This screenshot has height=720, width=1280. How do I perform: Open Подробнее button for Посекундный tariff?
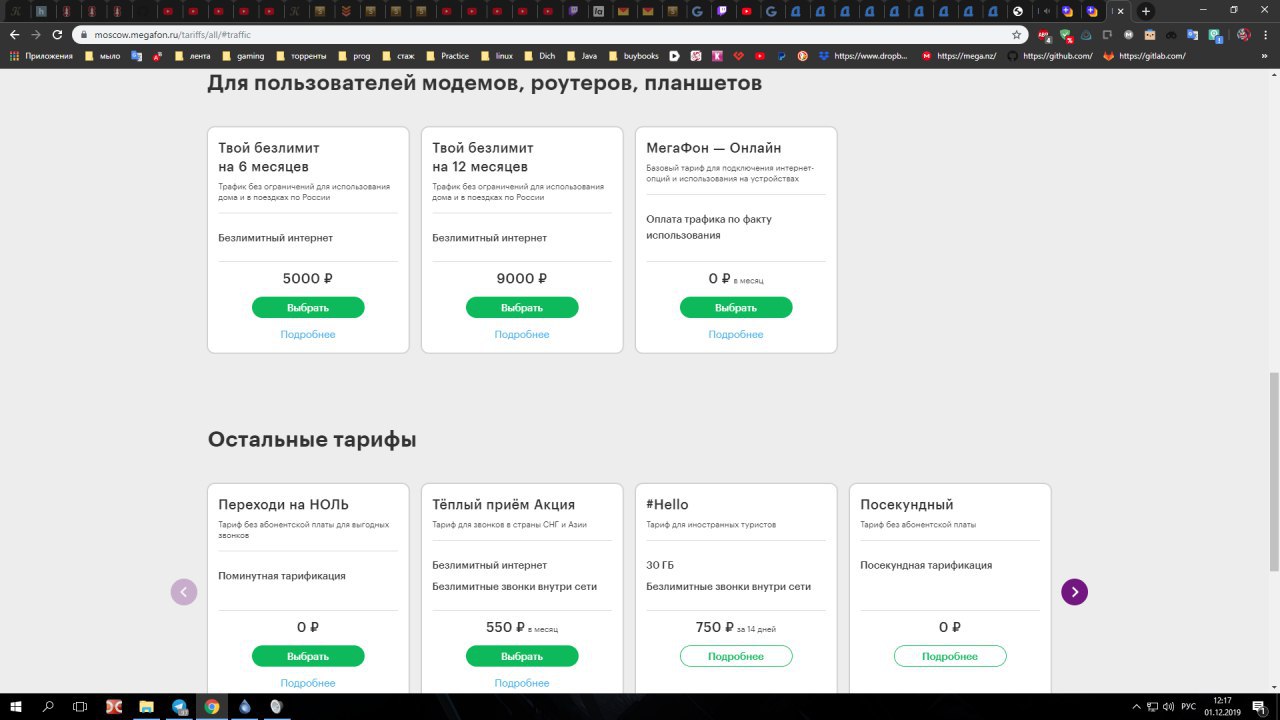(x=950, y=656)
